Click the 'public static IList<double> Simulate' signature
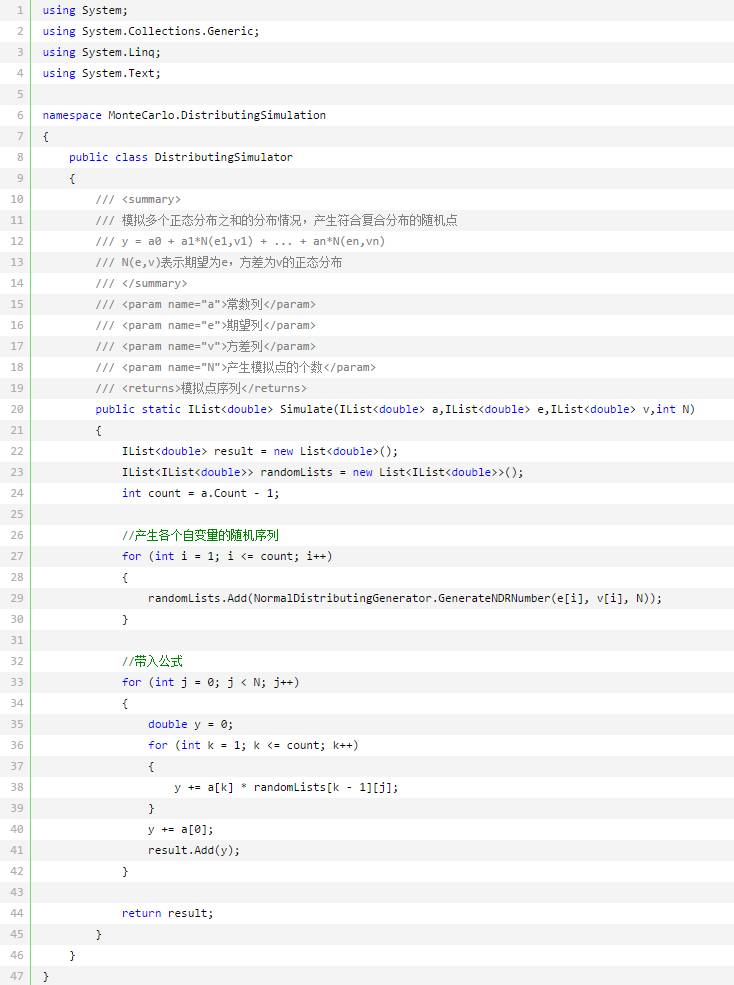The height and width of the screenshot is (985, 734). [x=395, y=409]
